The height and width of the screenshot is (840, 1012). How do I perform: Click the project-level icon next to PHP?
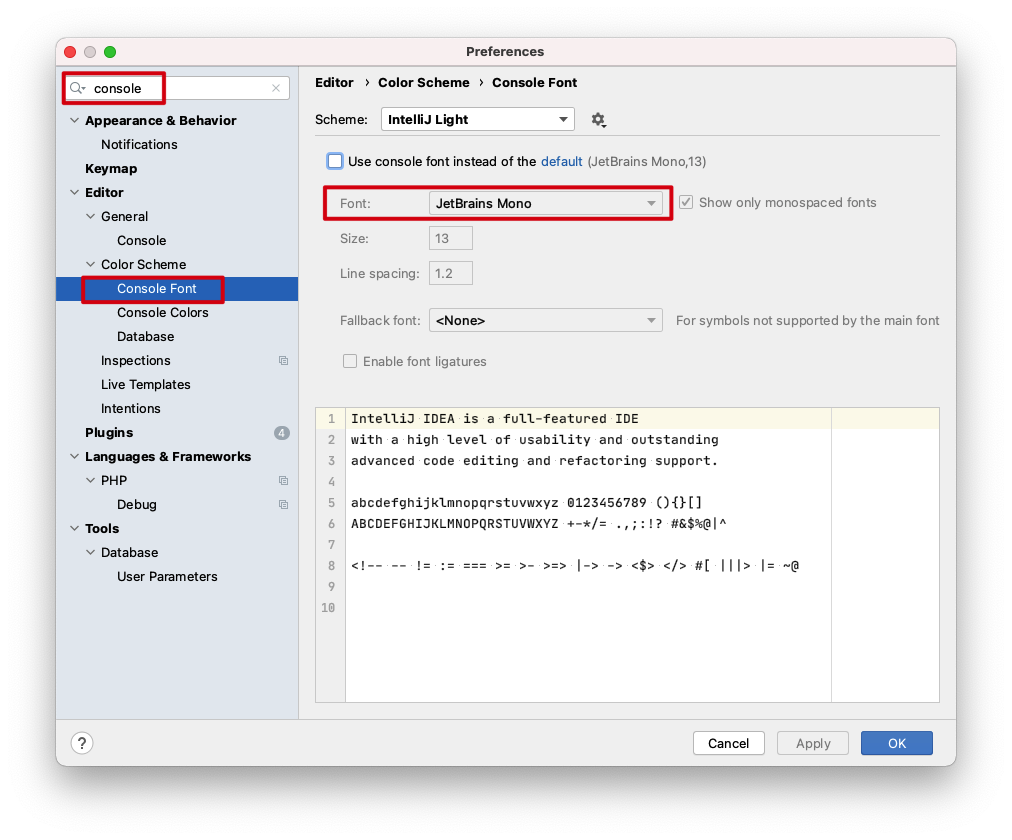click(283, 481)
